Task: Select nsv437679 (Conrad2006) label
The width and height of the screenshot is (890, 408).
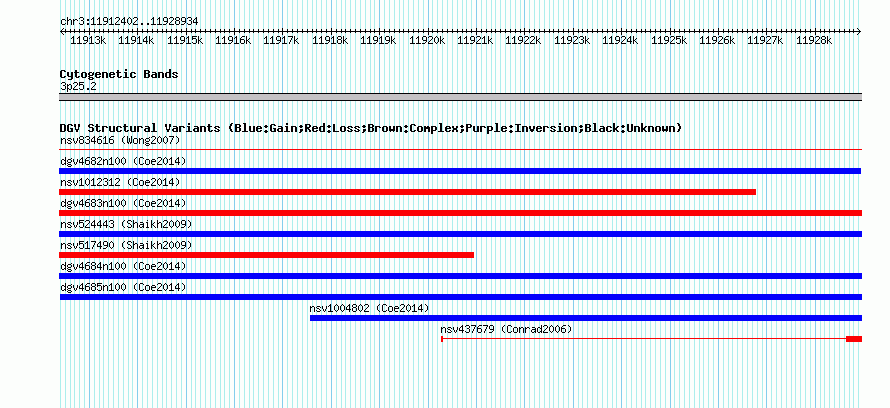Action: [x=506, y=329]
